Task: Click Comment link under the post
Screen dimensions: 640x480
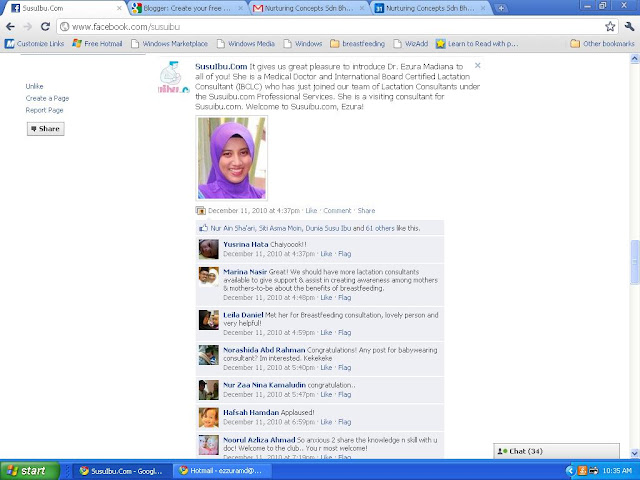Action: [337, 211]
